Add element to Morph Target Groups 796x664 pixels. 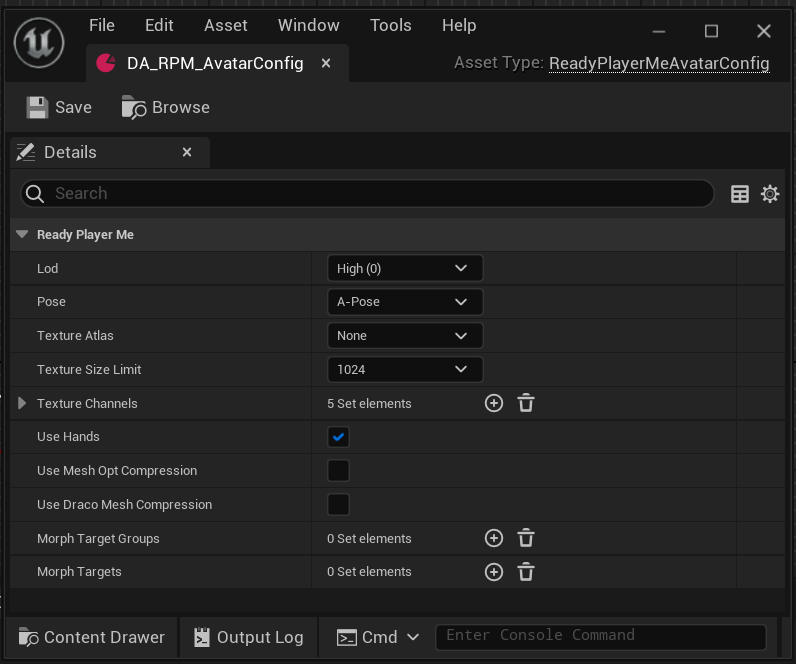coord(494,539)
